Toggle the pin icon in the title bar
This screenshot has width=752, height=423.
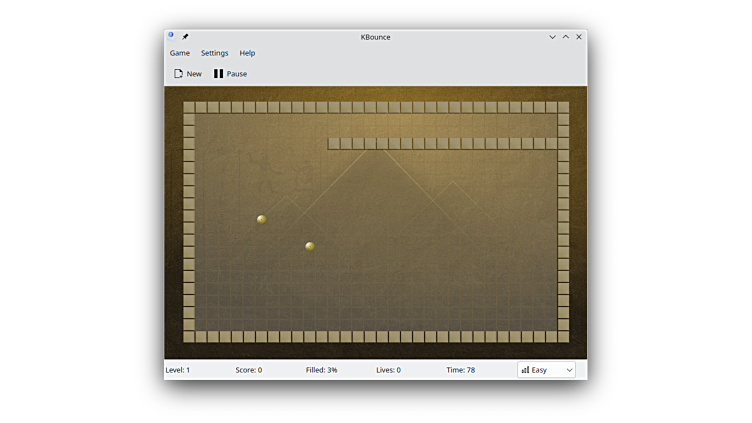185,37
